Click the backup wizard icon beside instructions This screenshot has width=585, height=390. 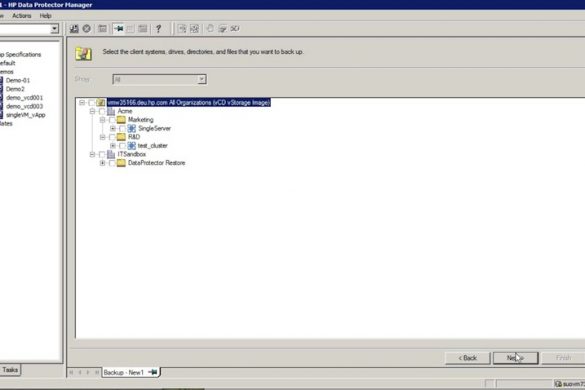[83, 53]
